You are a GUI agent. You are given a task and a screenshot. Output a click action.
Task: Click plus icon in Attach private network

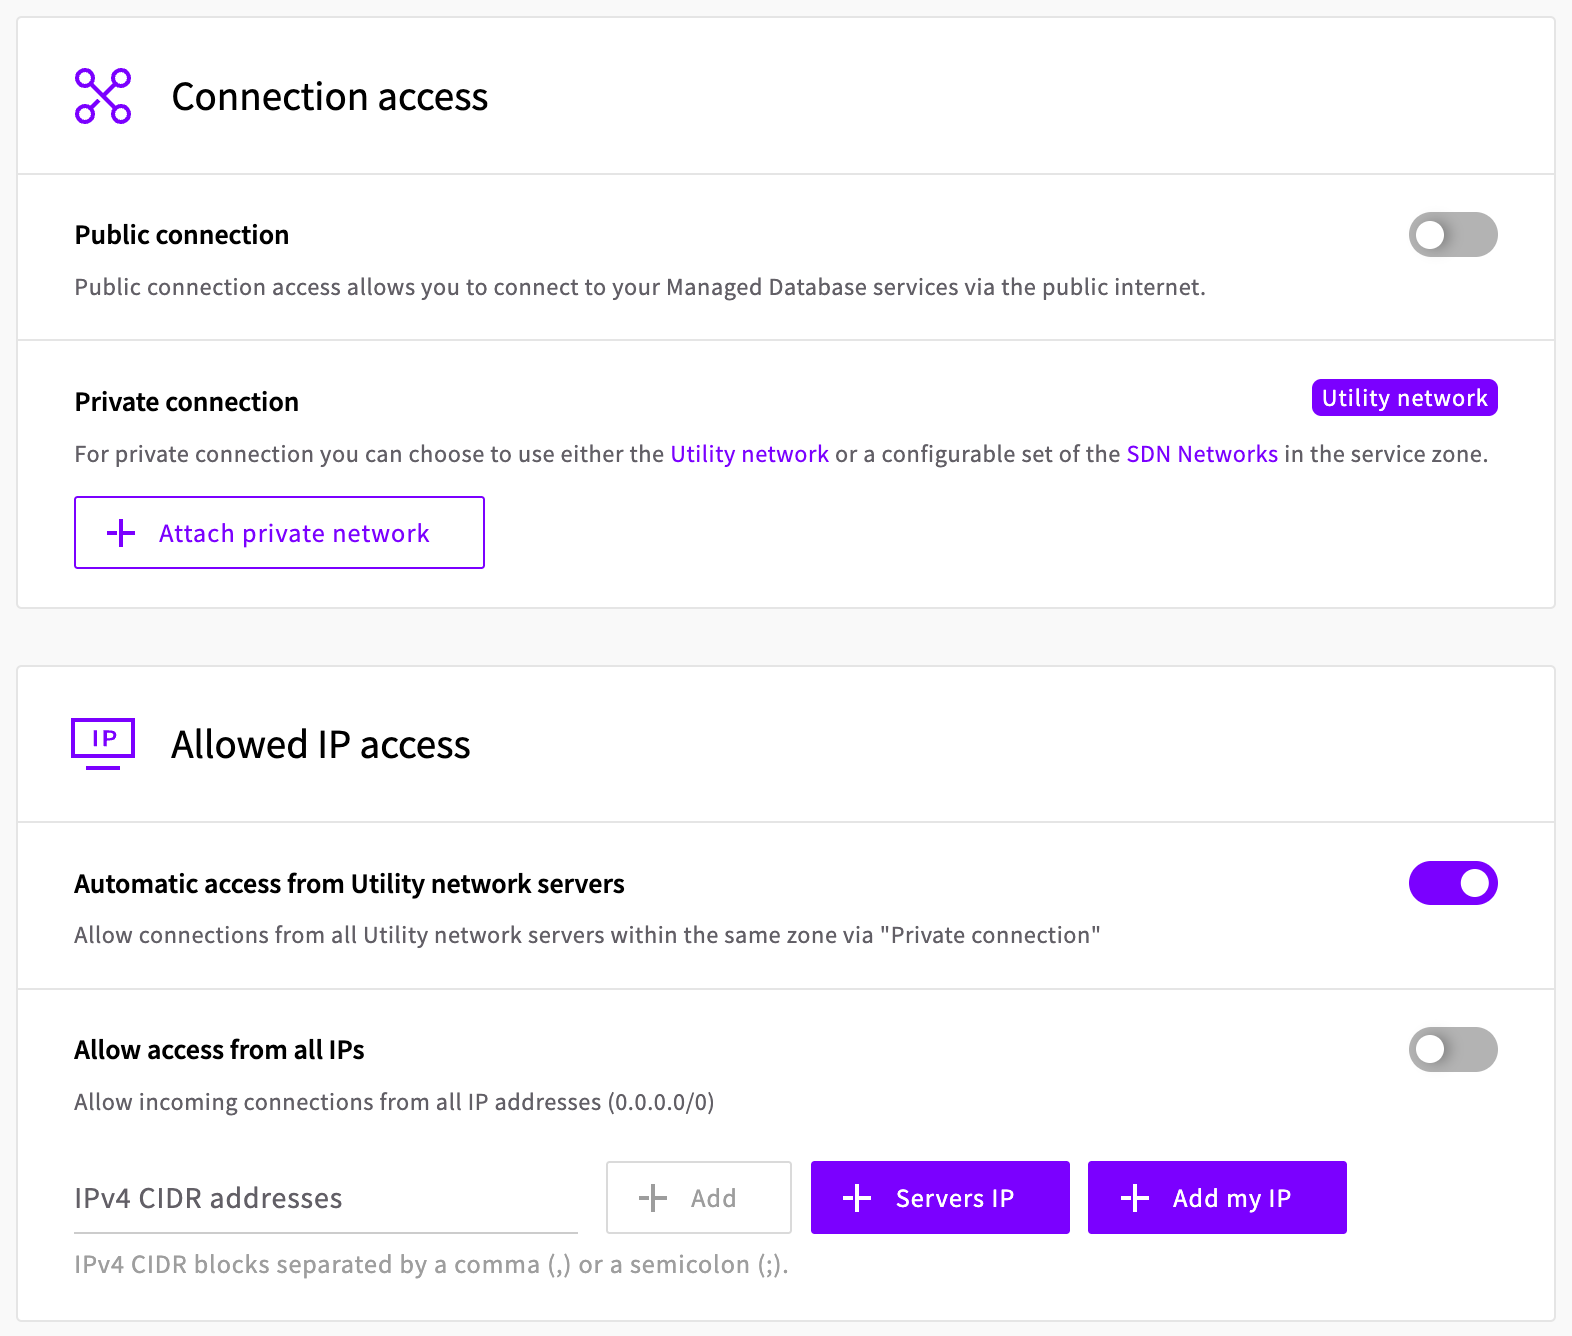pyautogui.click(x=121, y=533)
